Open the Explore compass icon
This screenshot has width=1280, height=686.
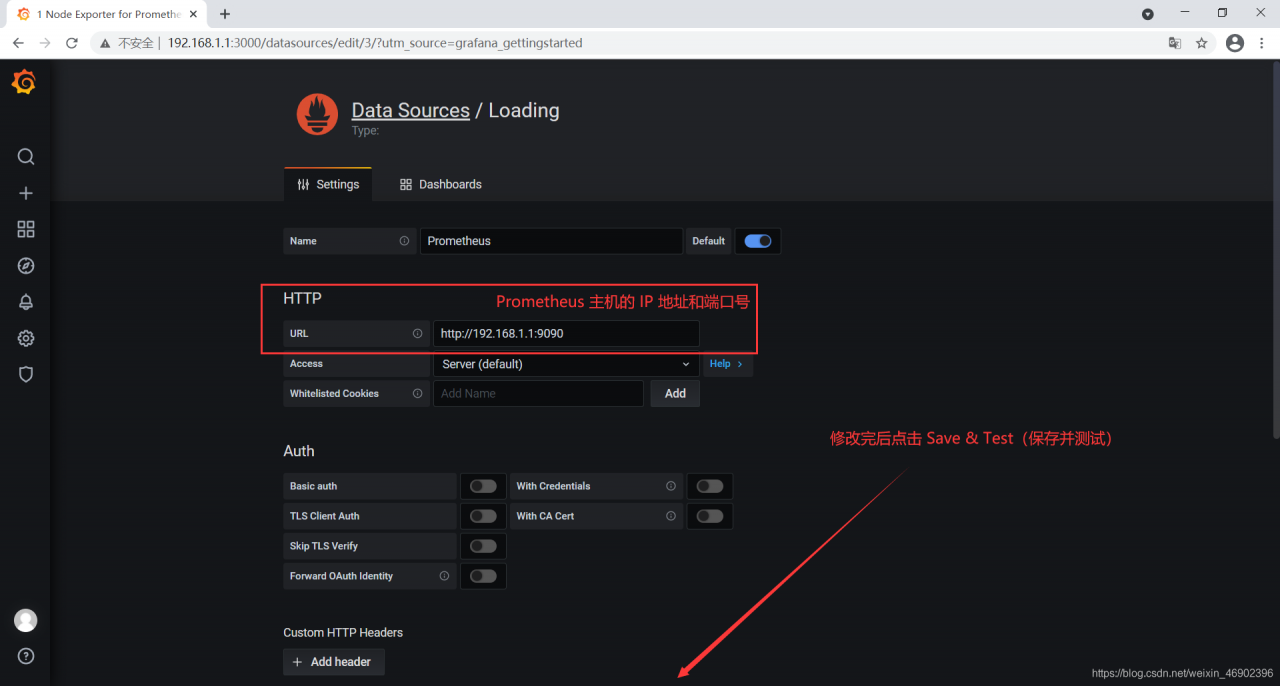[26, 266]
